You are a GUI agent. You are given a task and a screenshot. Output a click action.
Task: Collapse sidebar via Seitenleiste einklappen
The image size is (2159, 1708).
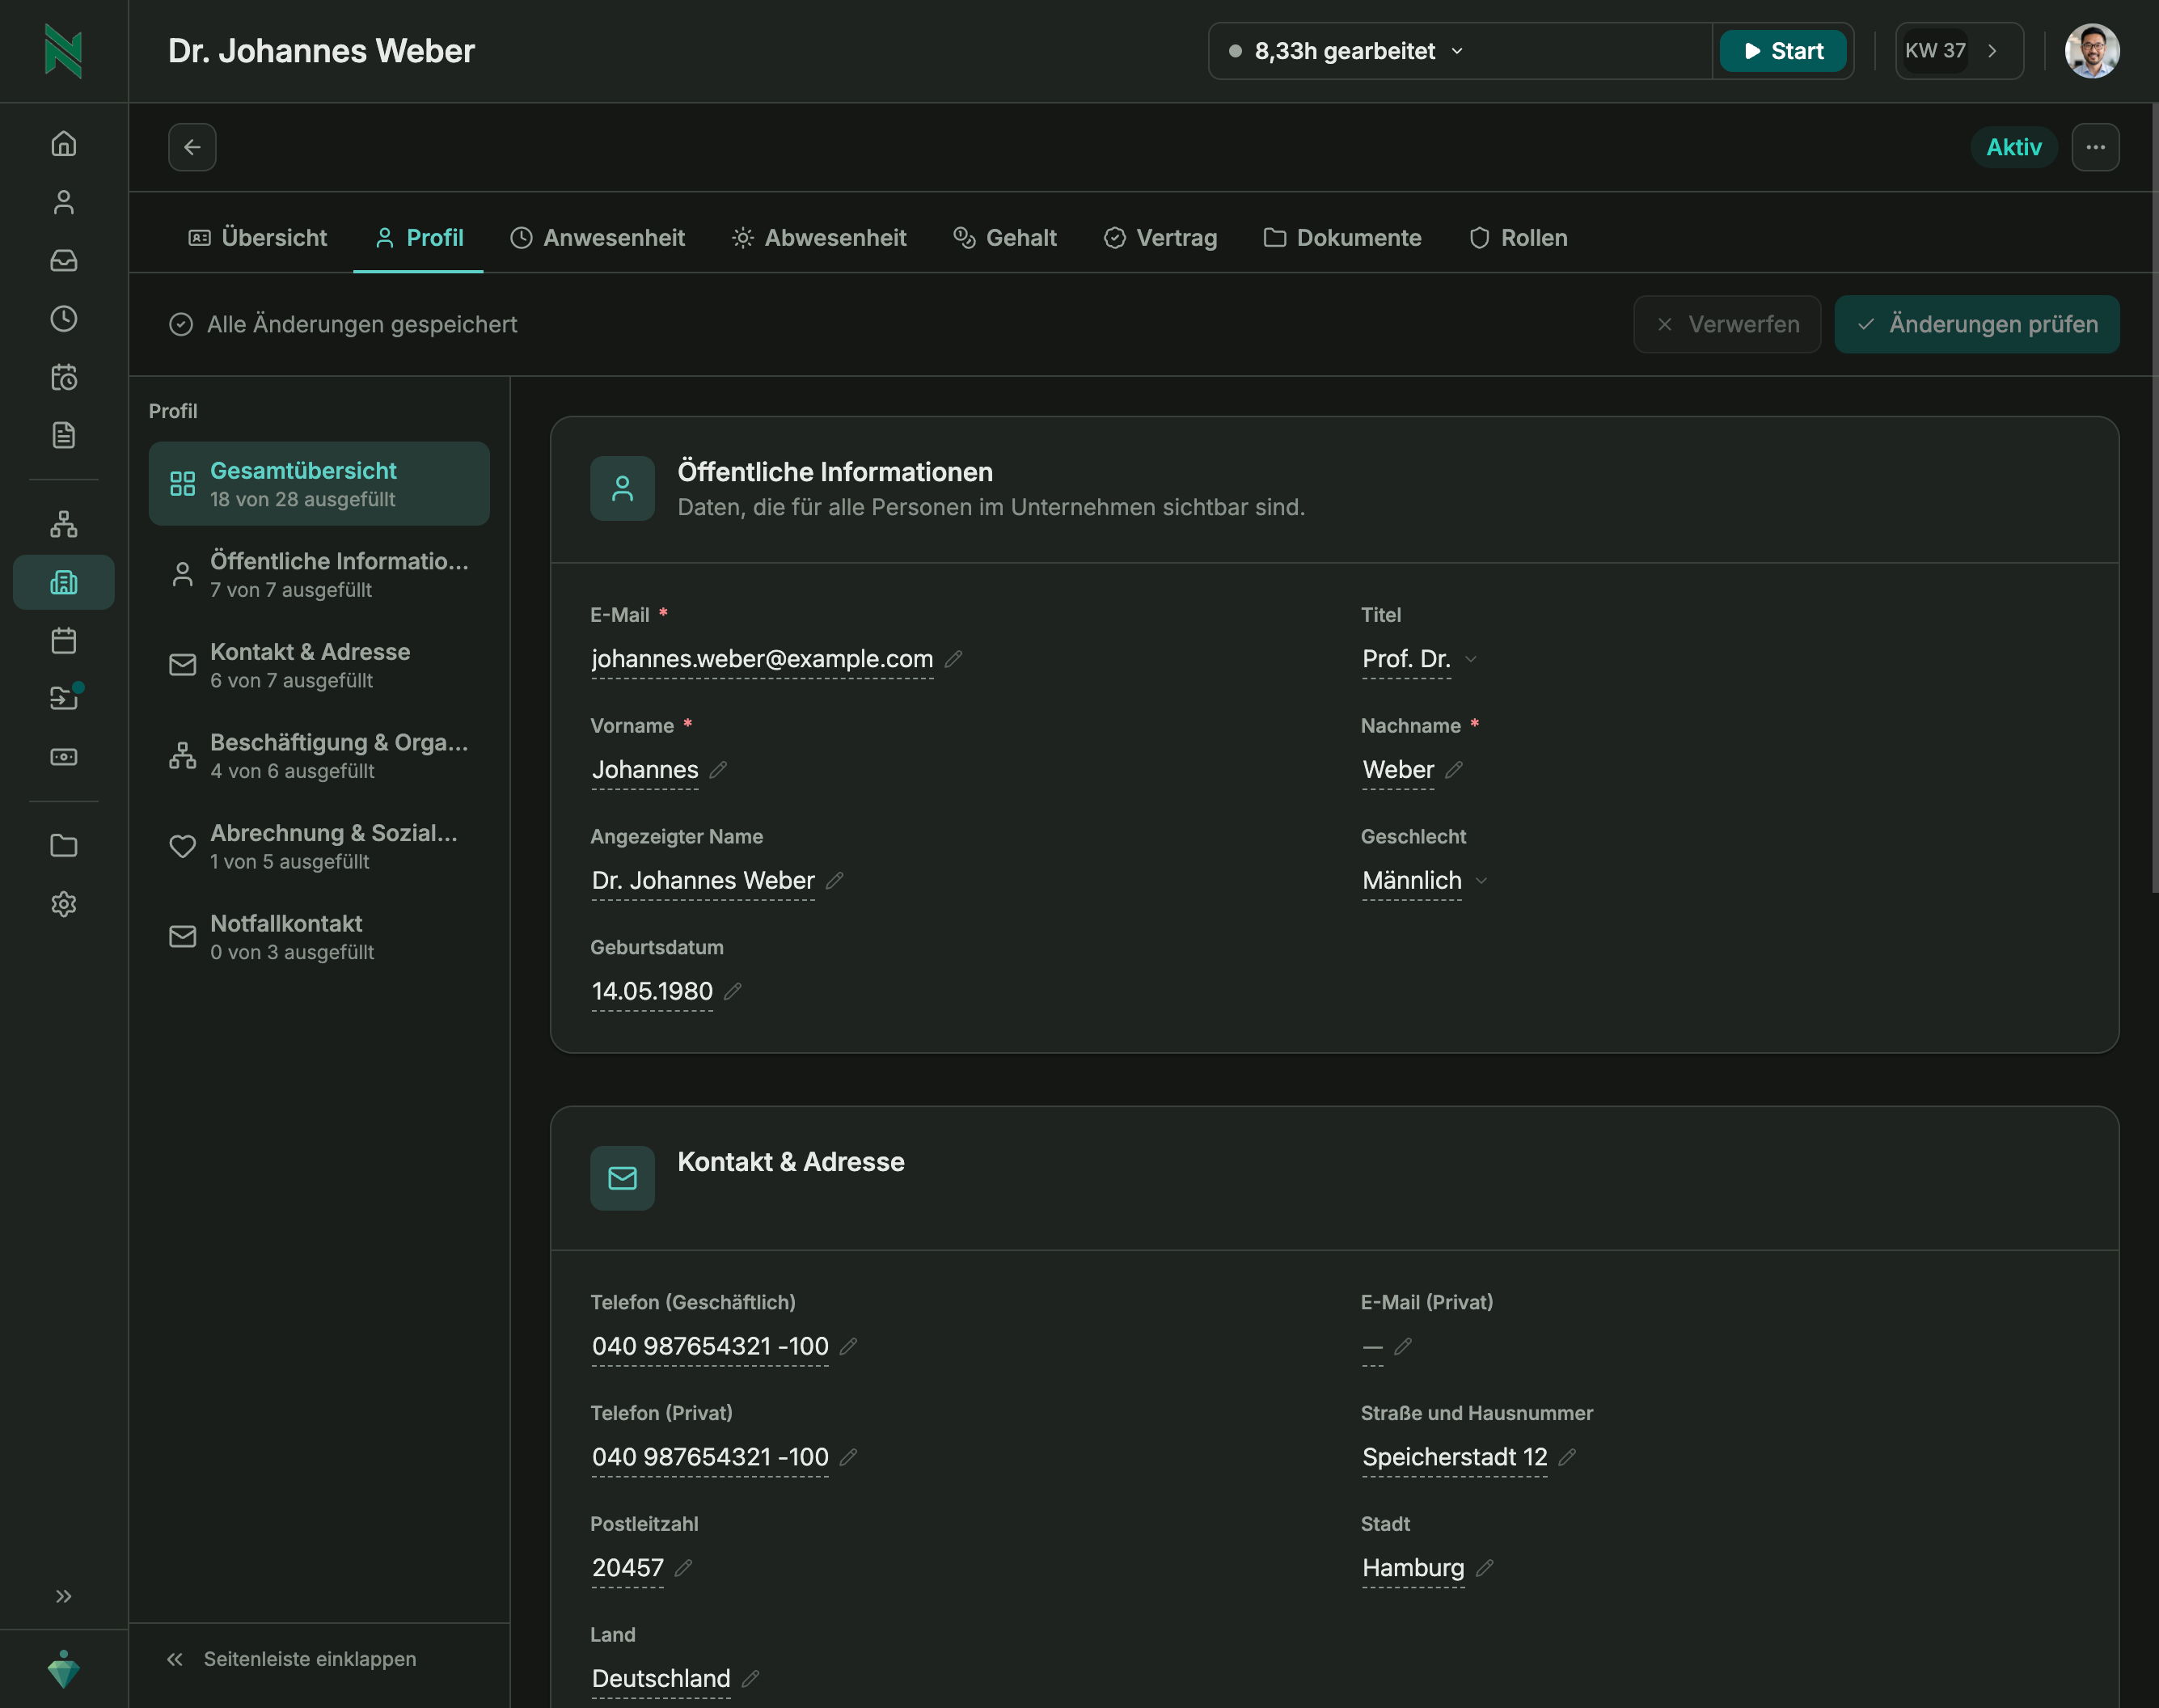(x=291, y=1659)
